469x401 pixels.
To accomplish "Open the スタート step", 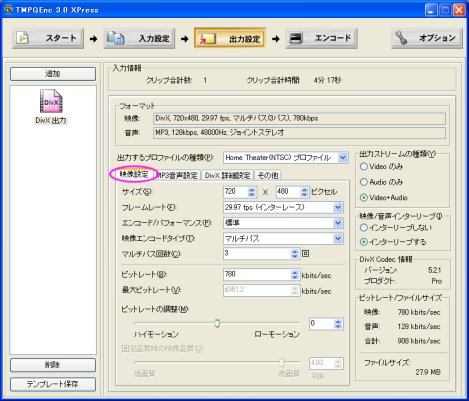I will coord(48,38).
